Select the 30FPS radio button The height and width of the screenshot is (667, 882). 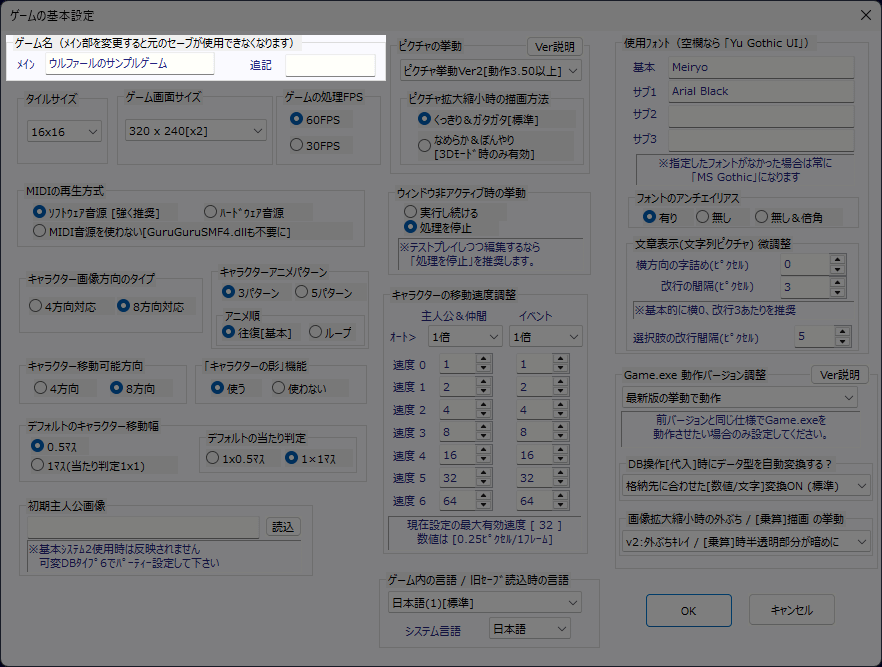(296, 145)
